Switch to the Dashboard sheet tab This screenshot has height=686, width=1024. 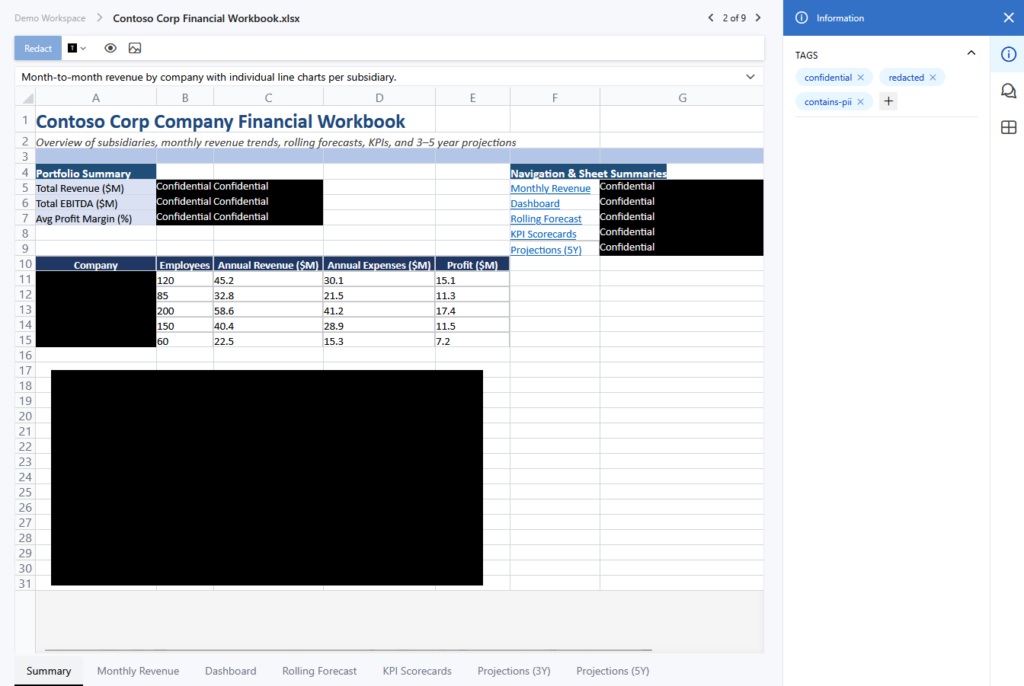(231, 671)
